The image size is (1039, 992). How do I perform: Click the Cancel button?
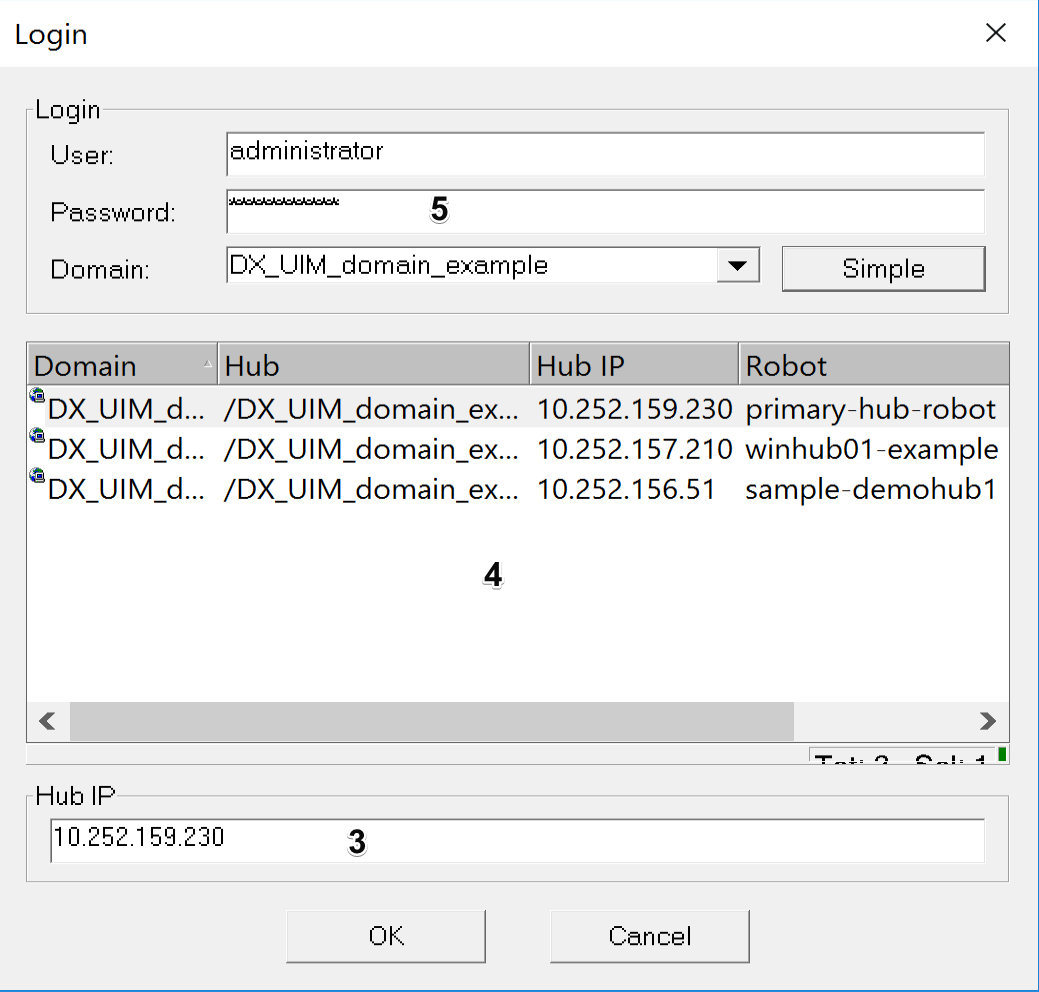point(649,936)
